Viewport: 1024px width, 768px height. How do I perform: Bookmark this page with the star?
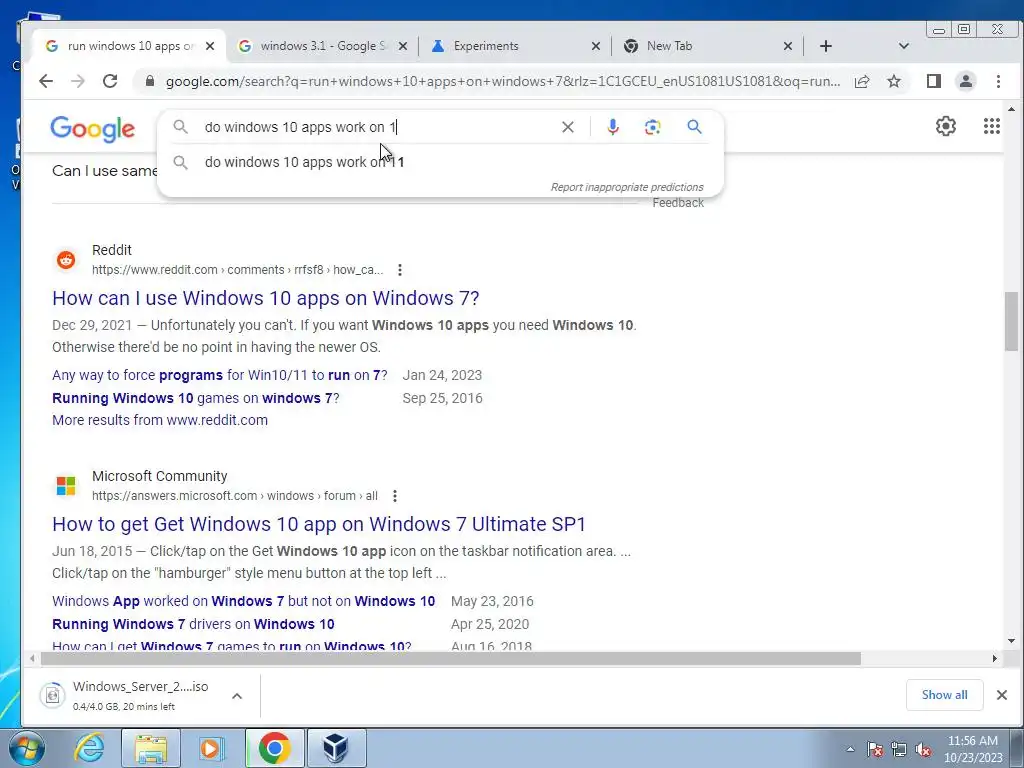tap(894, 81)
